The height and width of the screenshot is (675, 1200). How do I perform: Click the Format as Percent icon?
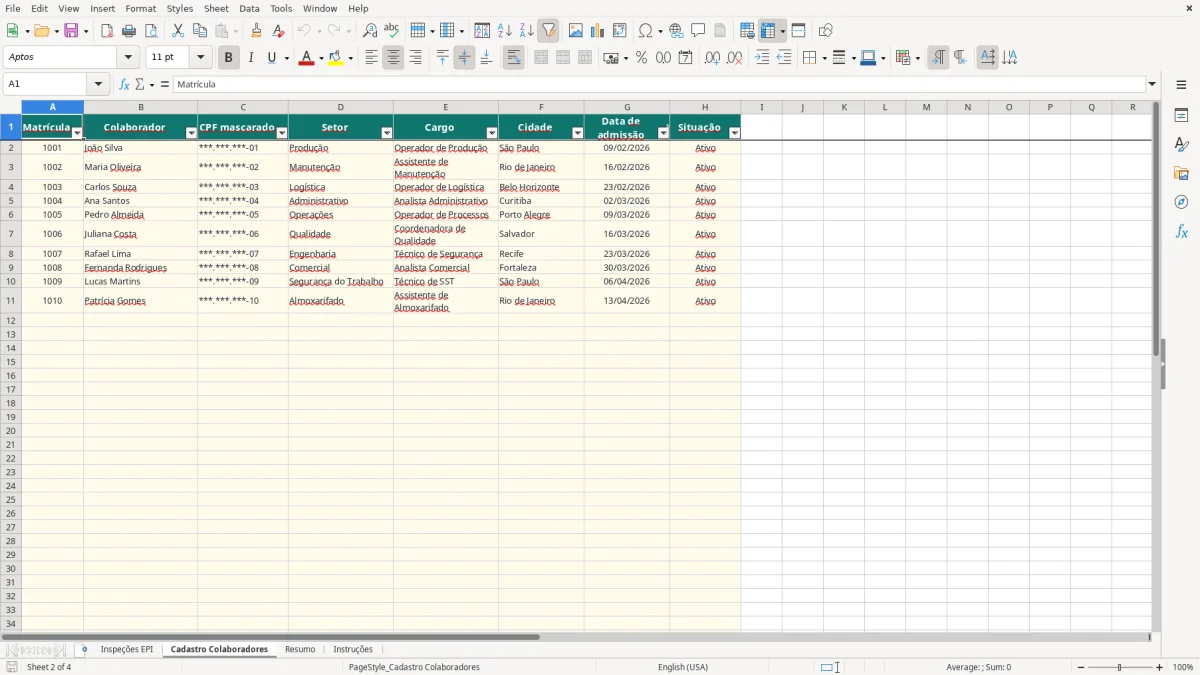(642, 58)
